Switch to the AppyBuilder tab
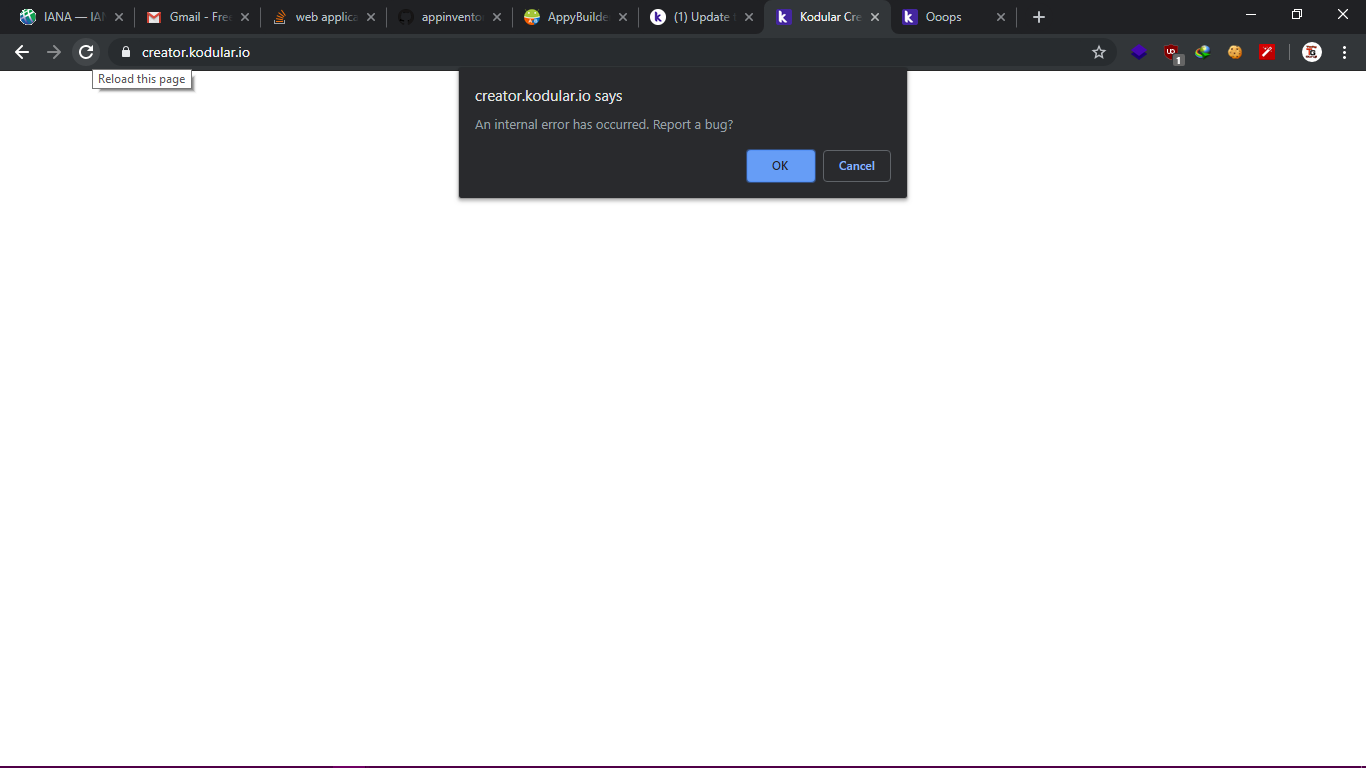 570,17
